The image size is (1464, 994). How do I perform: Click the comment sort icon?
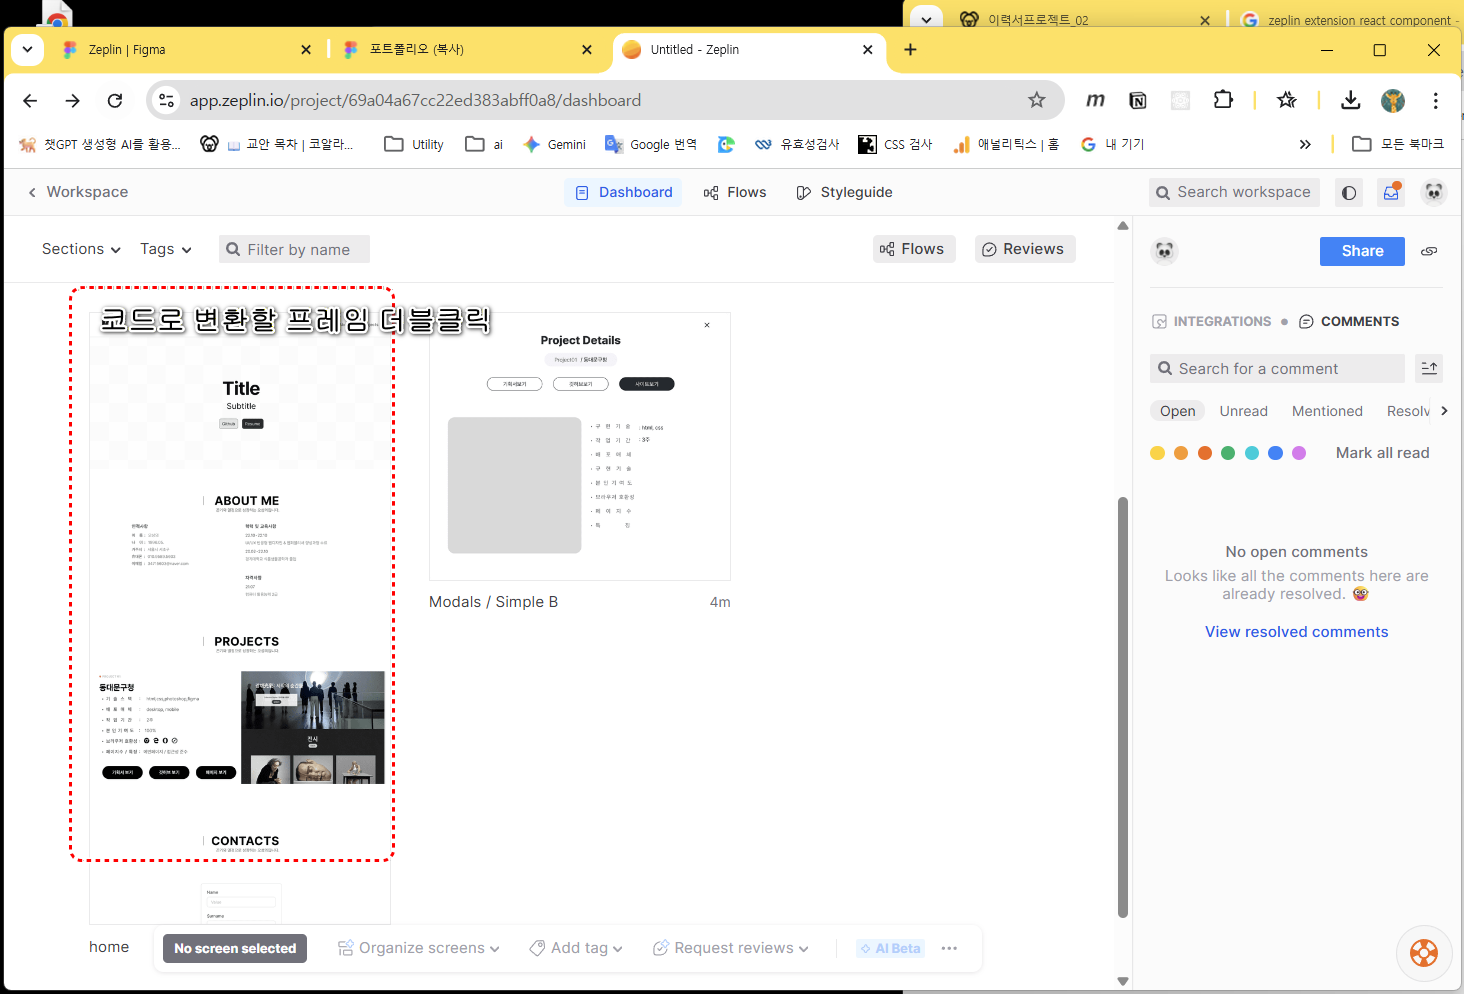(x=1429, y=369)
